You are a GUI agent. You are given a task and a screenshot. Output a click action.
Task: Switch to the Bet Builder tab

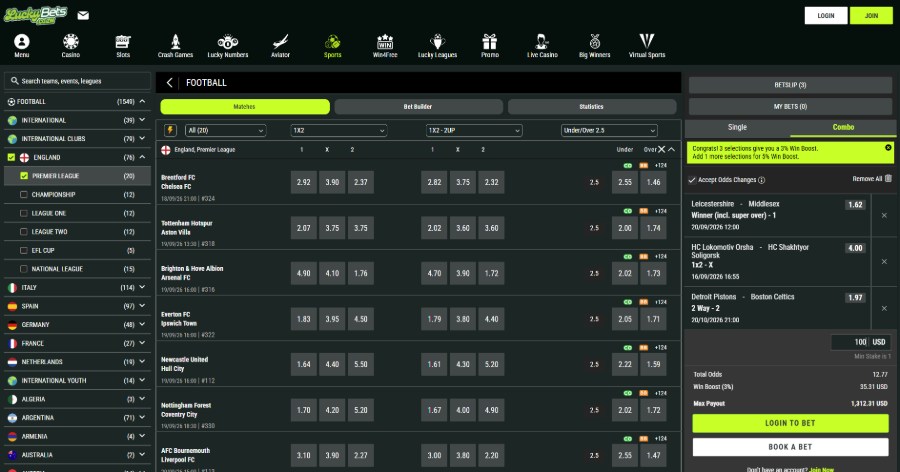(418, 107)
